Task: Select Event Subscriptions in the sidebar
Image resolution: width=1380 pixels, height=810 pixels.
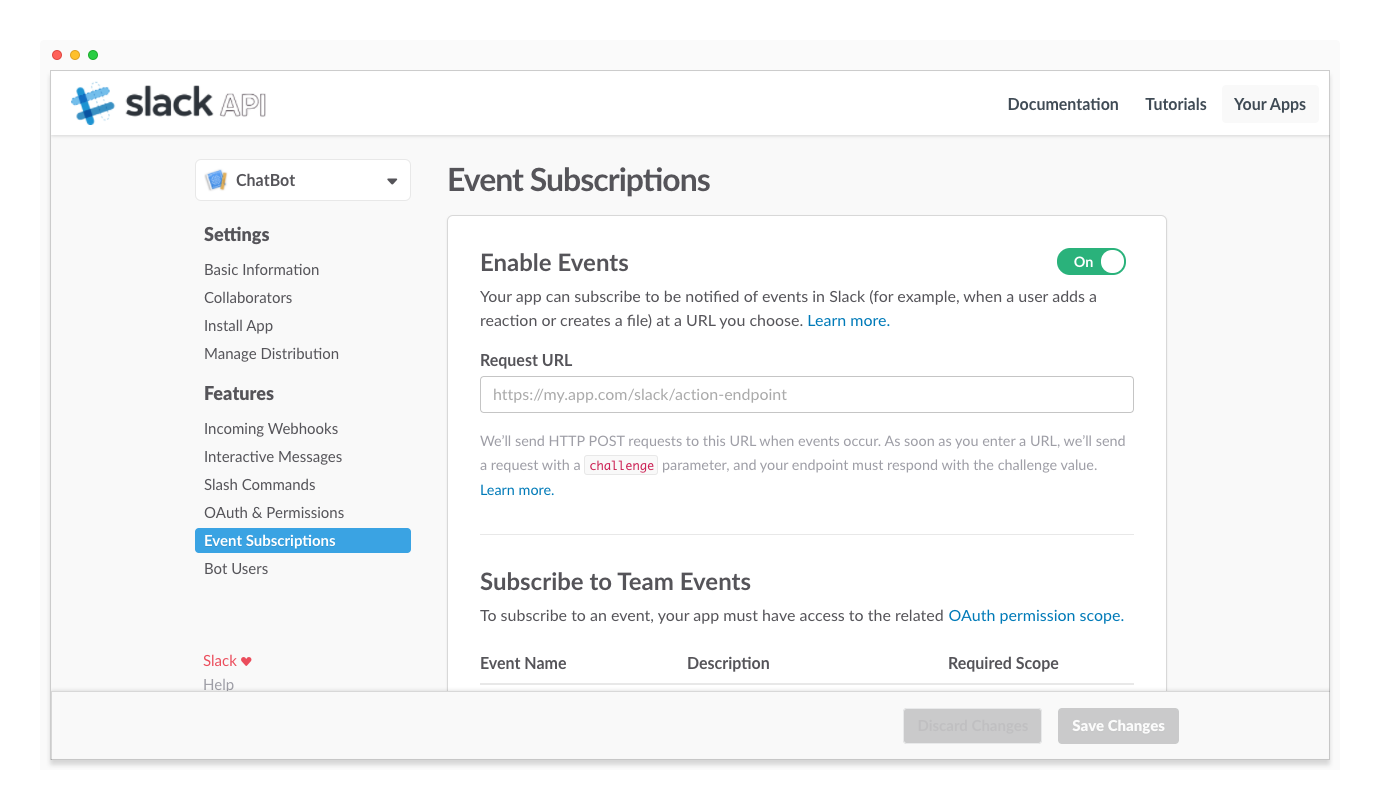Action: coord(303,541)
